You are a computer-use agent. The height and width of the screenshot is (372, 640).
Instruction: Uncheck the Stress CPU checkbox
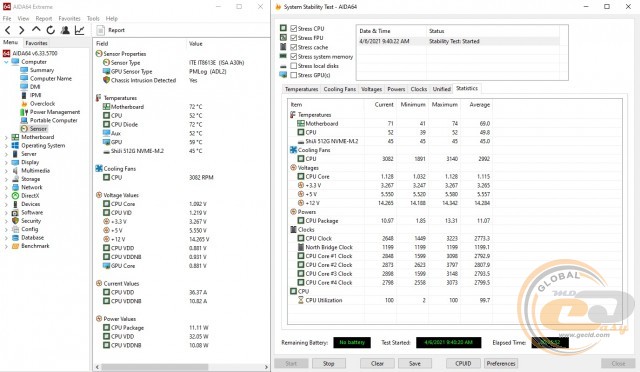[293, 29]
